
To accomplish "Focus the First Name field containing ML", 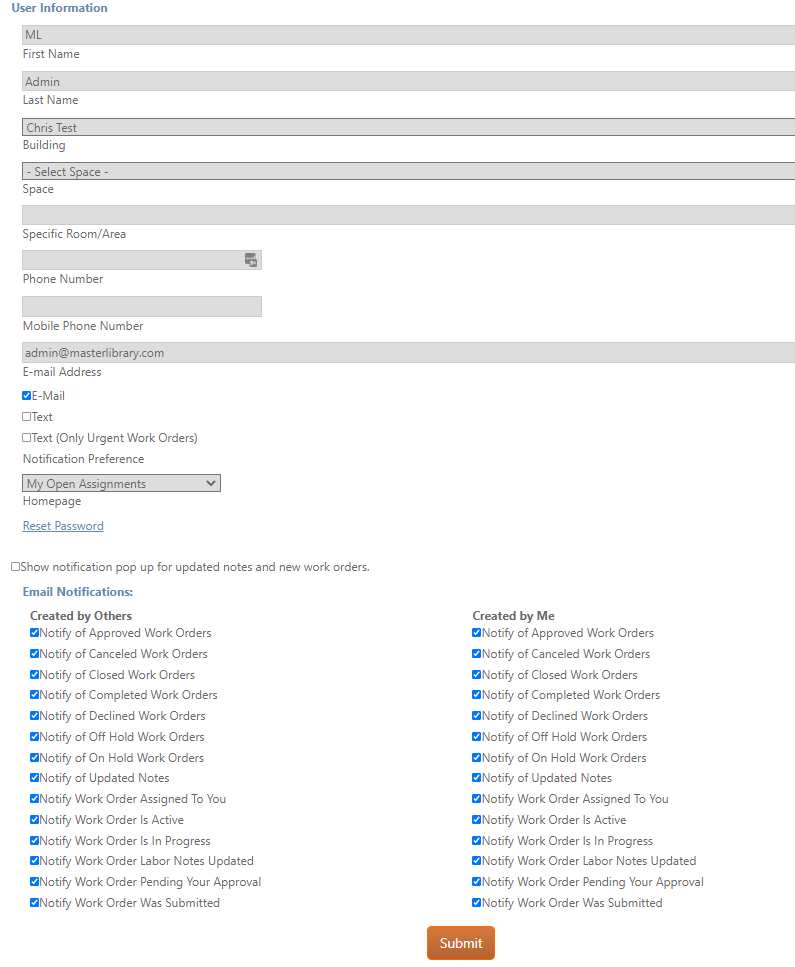I will (x=408, y=35).
